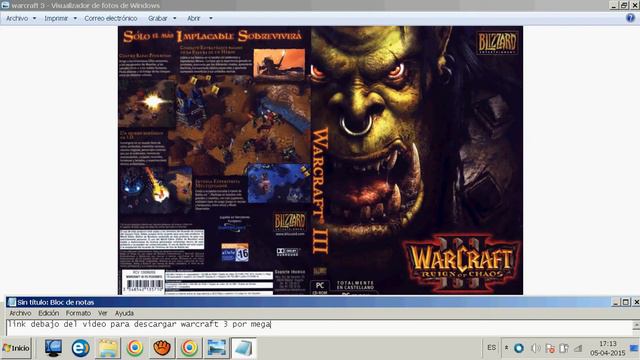The height and width of the screenshot is (360, 640).
Task: Open Formato menu in Bloc de notas
Action: pyautogui.click(x=78, y=313)
